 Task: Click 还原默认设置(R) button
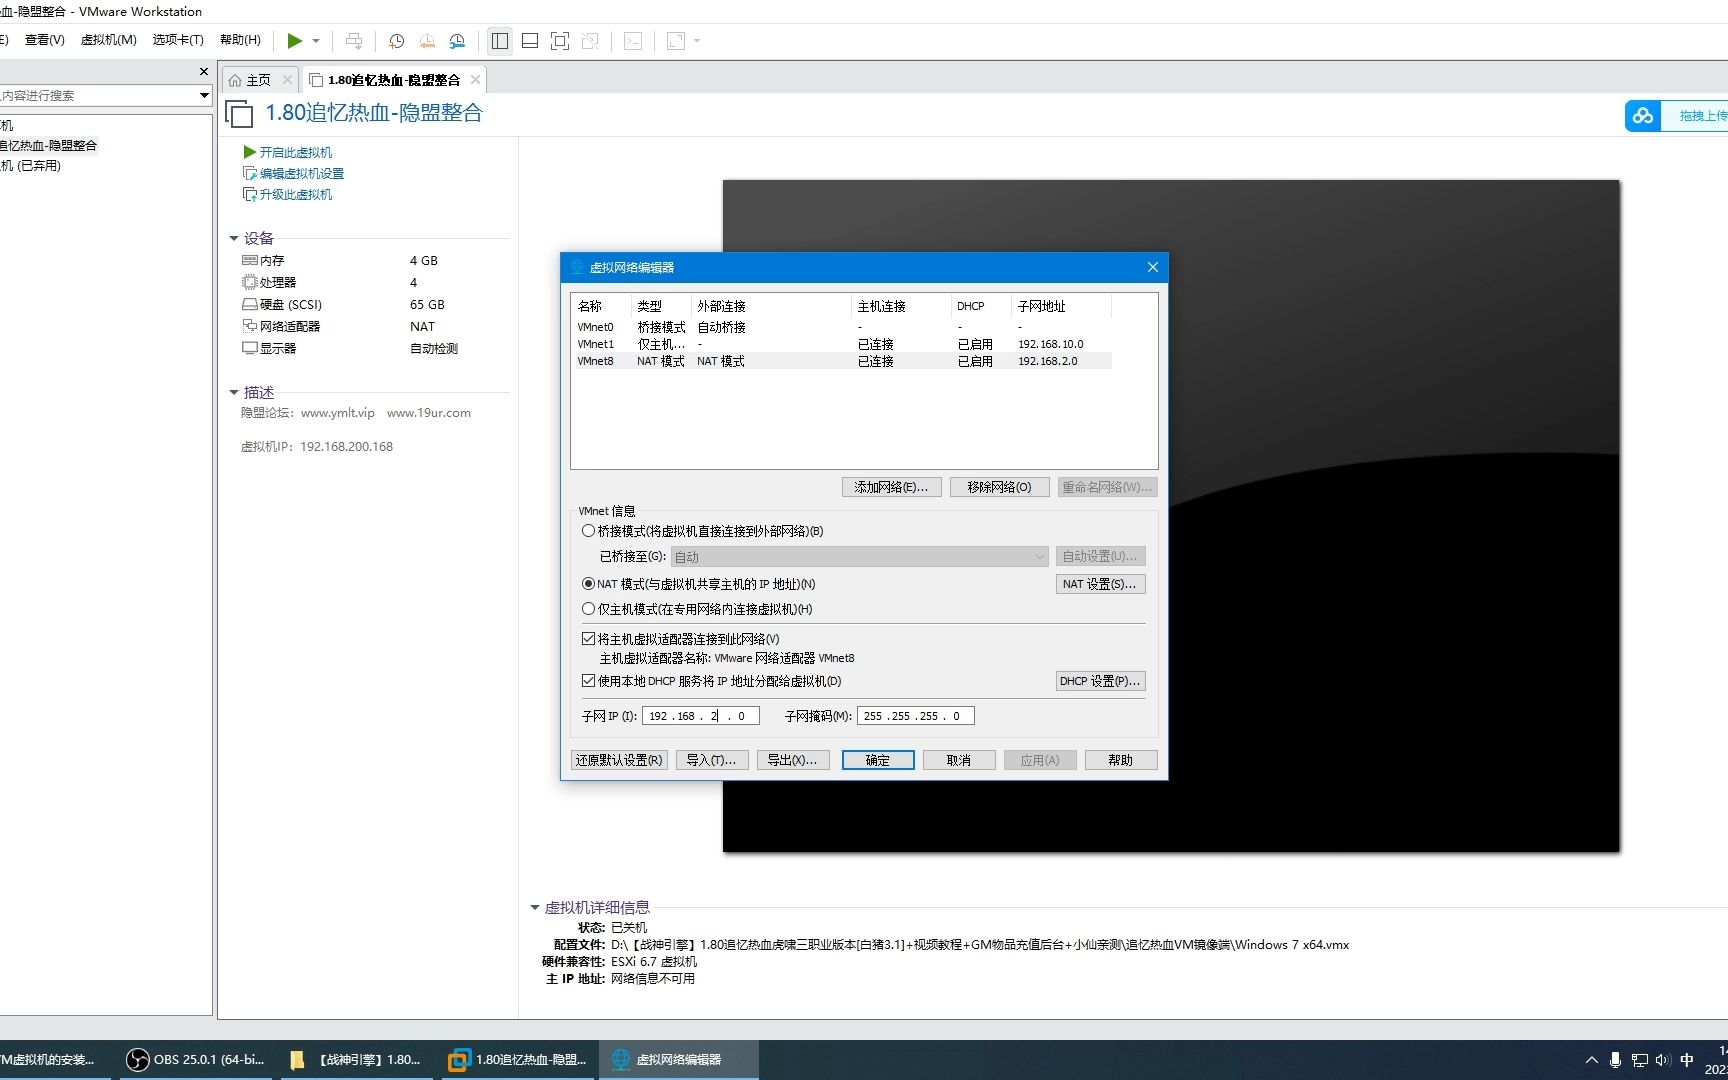(619, 760)
